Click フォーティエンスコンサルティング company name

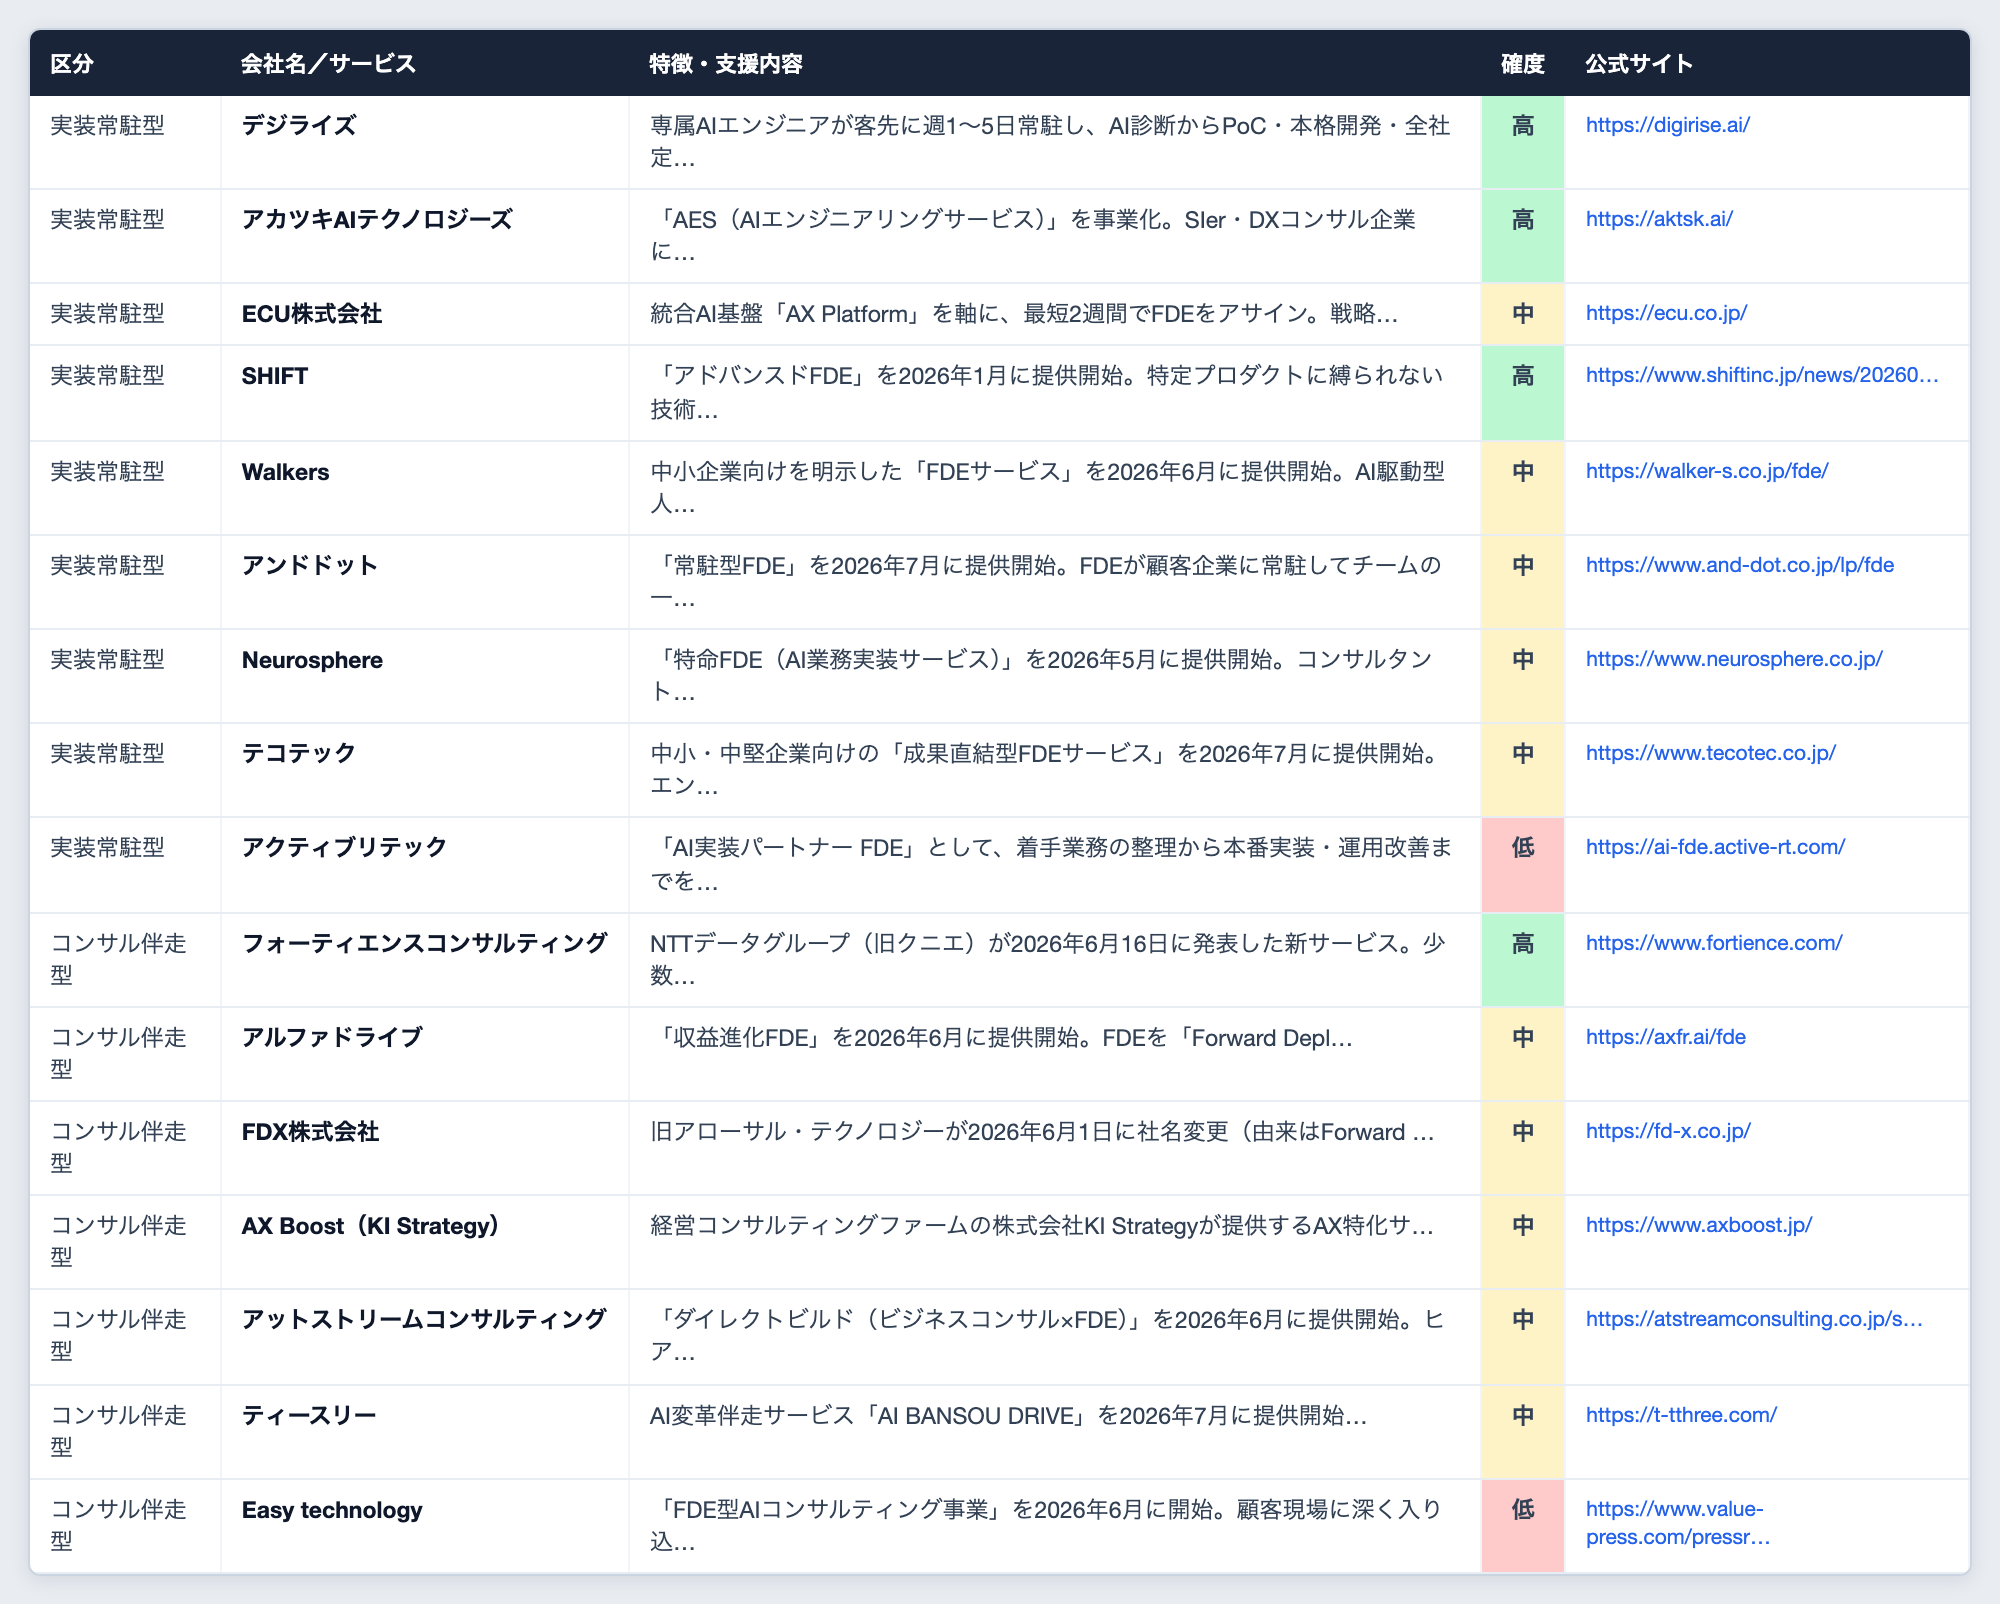click(424, 944)
